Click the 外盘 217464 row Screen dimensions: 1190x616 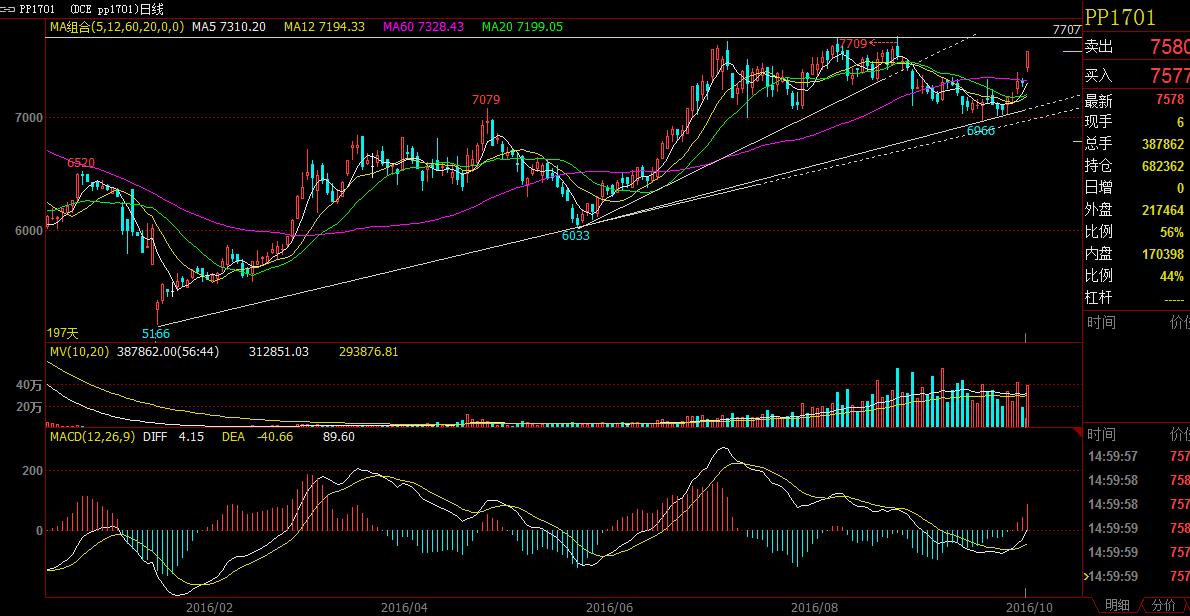(x=1136, y=210)
